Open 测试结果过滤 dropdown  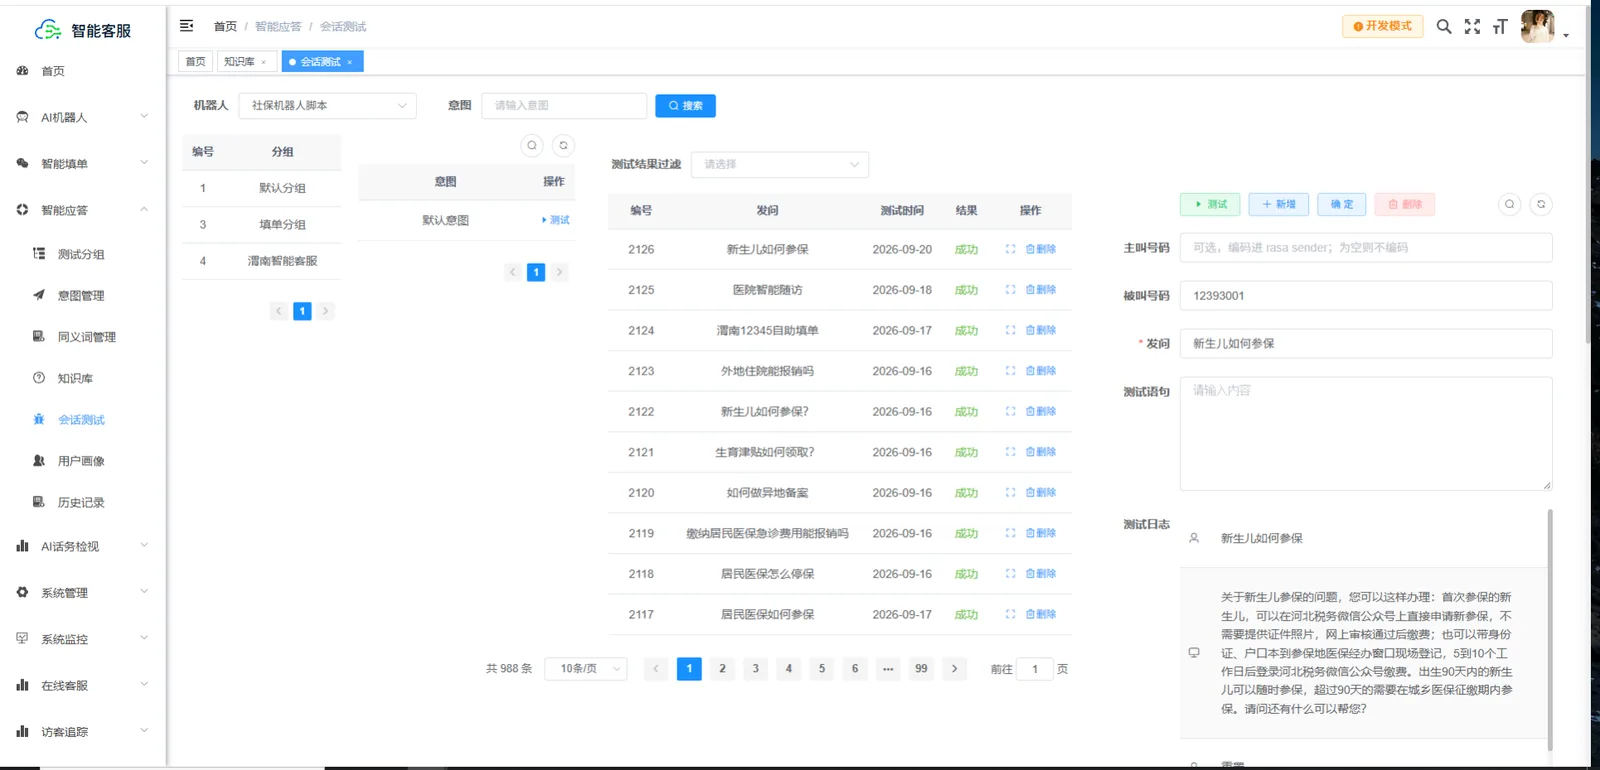780,164
